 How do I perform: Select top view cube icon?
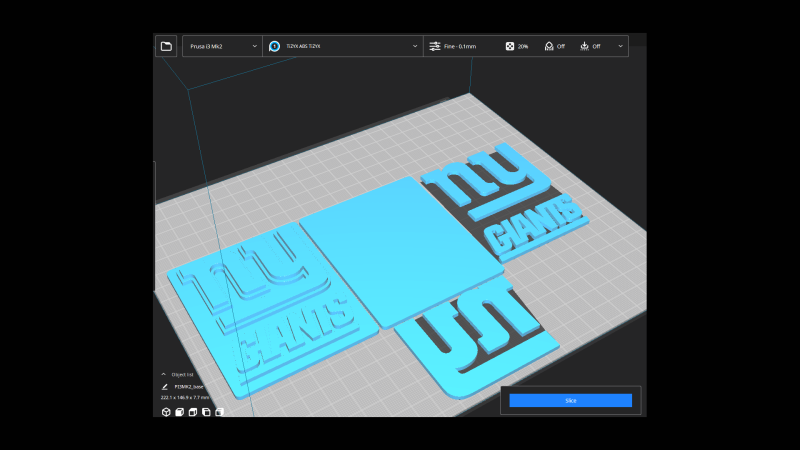click(x=192, y=411)
